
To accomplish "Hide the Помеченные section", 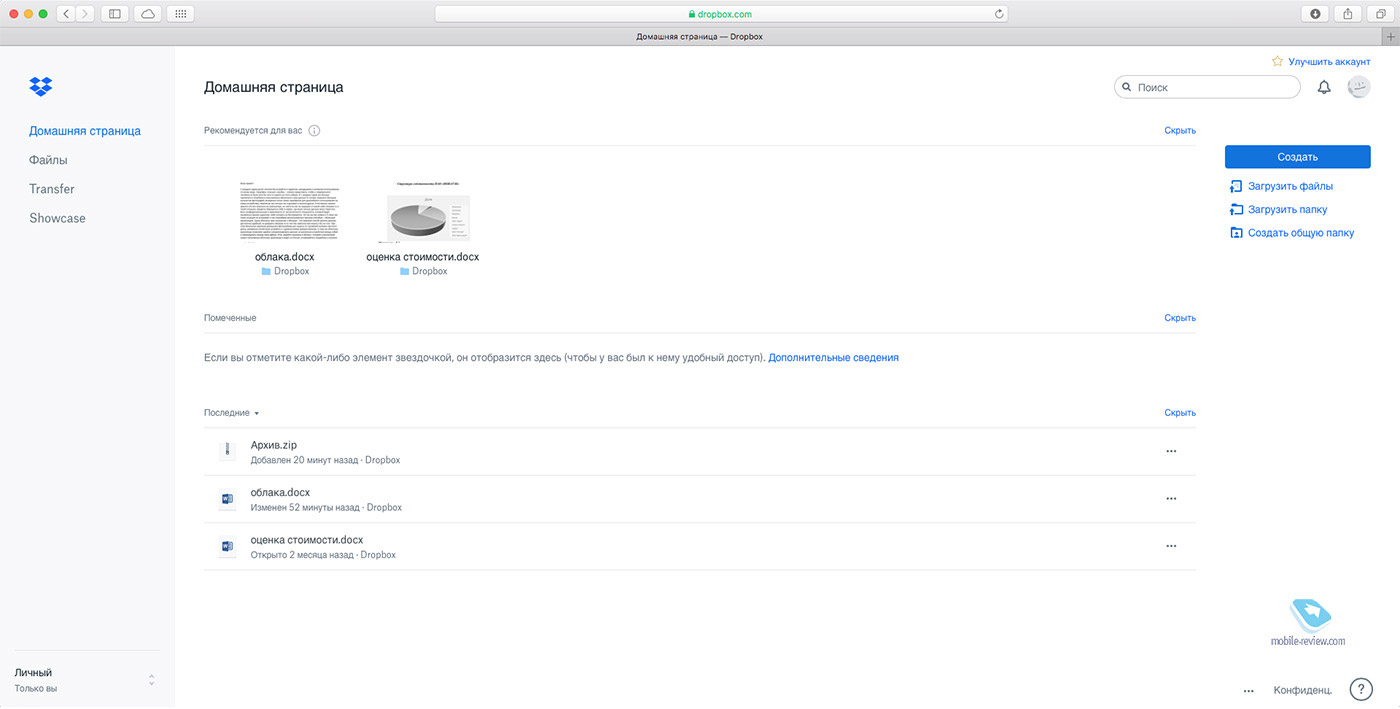I will [1180, 318].
